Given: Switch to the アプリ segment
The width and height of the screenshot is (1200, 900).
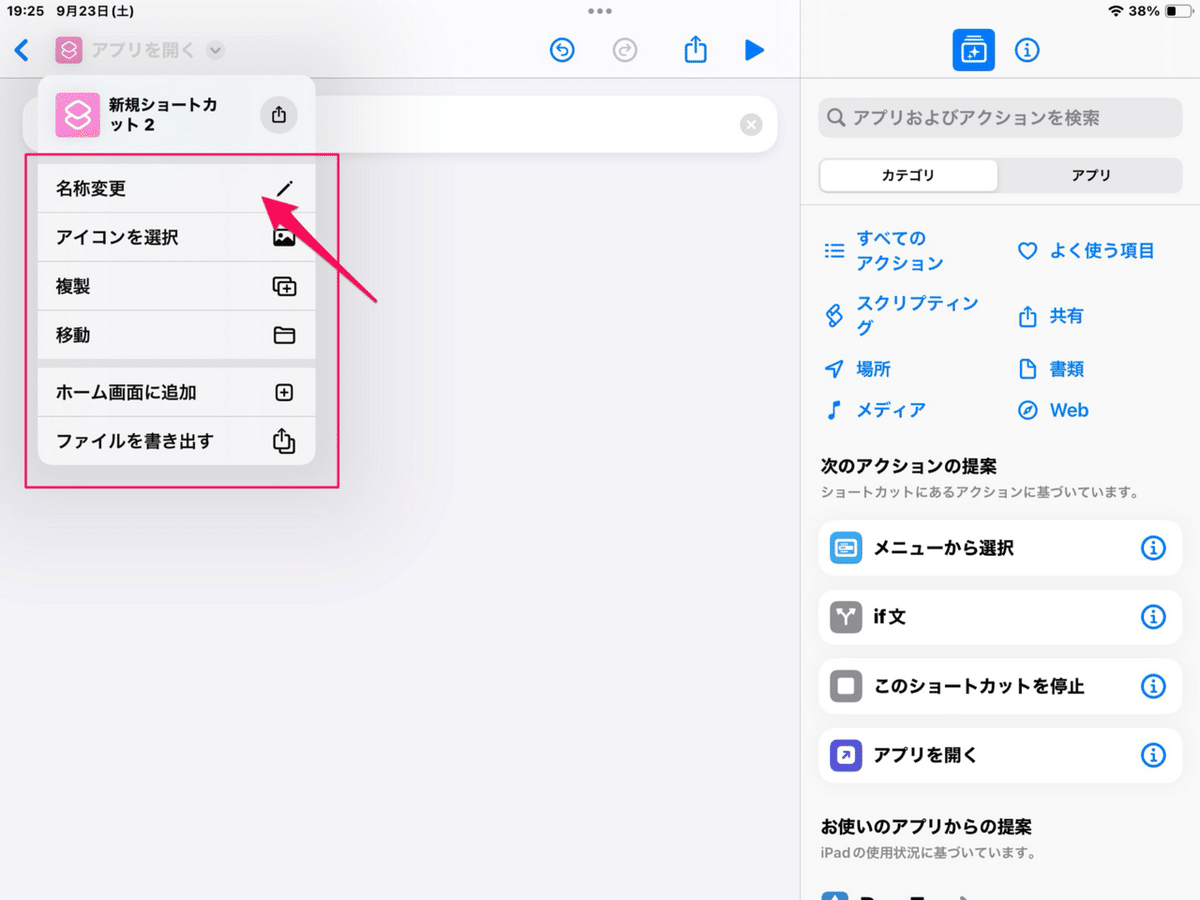Looking at the screenshot, I should [x=1091, y=175].
